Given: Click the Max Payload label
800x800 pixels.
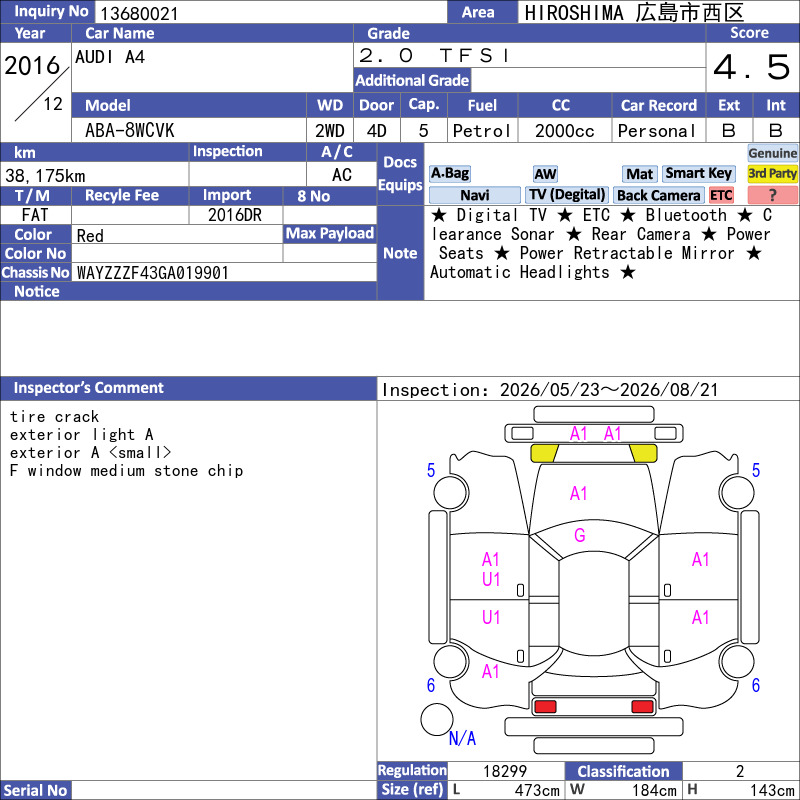Looking at the screenshot, I should pos(330,234).
